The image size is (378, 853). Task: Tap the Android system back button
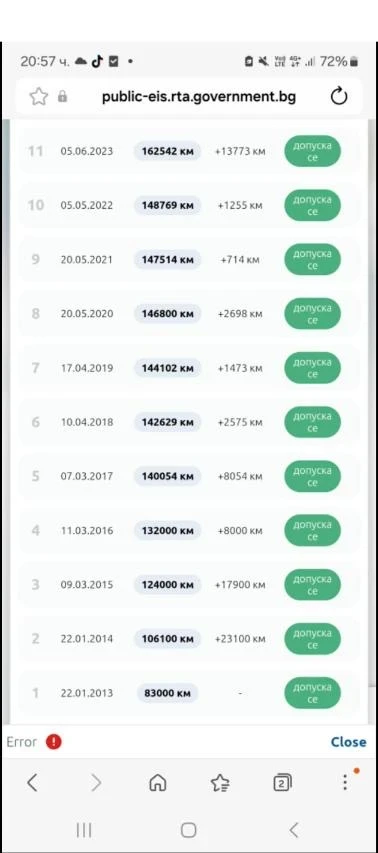click(x=294, y=830)
